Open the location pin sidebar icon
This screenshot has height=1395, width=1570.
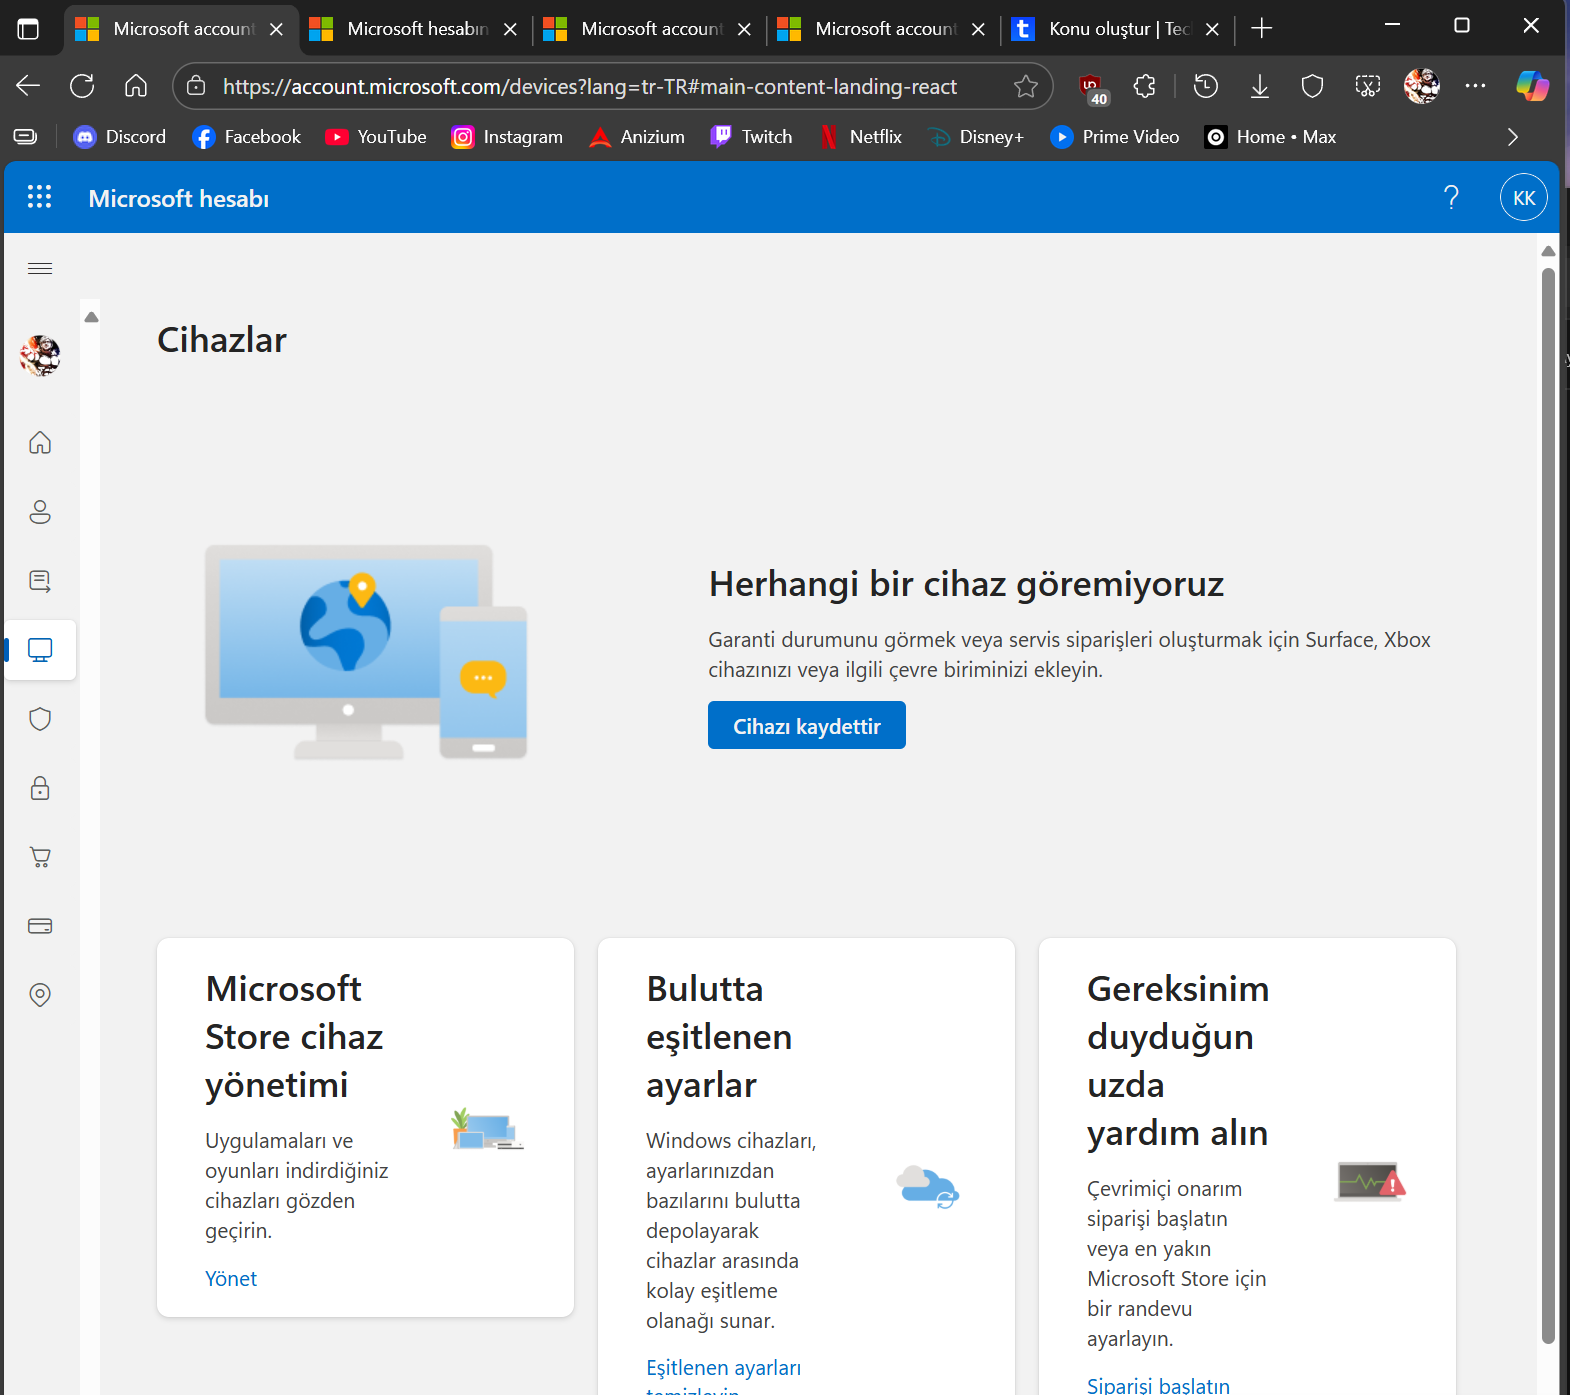tap(40, 995)
